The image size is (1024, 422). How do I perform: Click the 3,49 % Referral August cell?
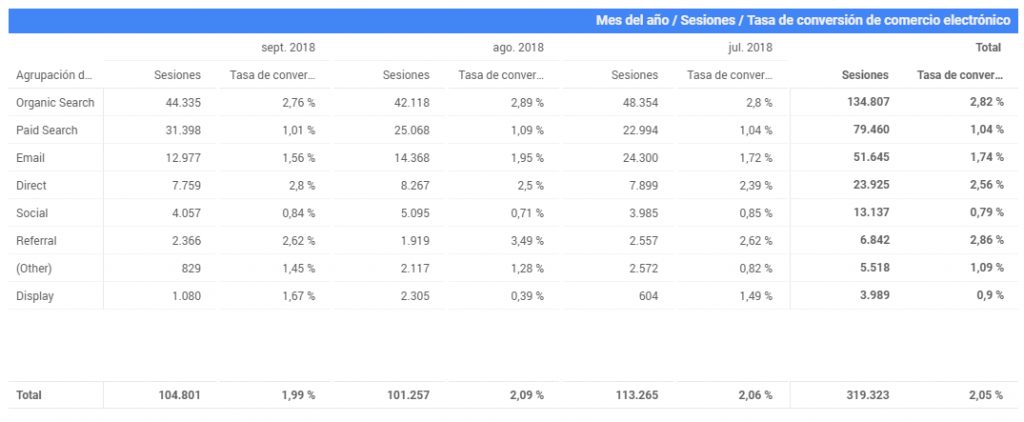[526, 240]
